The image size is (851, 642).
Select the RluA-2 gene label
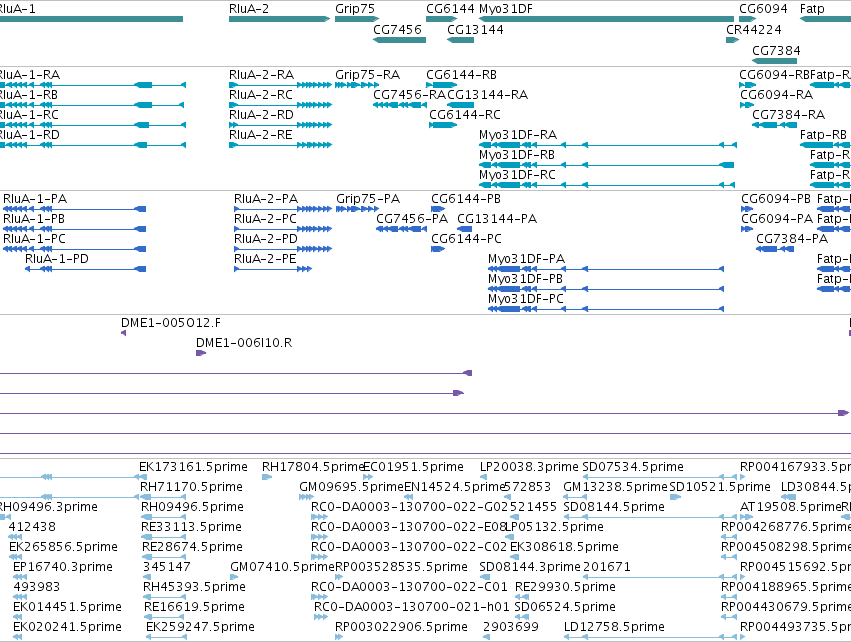click(249, 9)
